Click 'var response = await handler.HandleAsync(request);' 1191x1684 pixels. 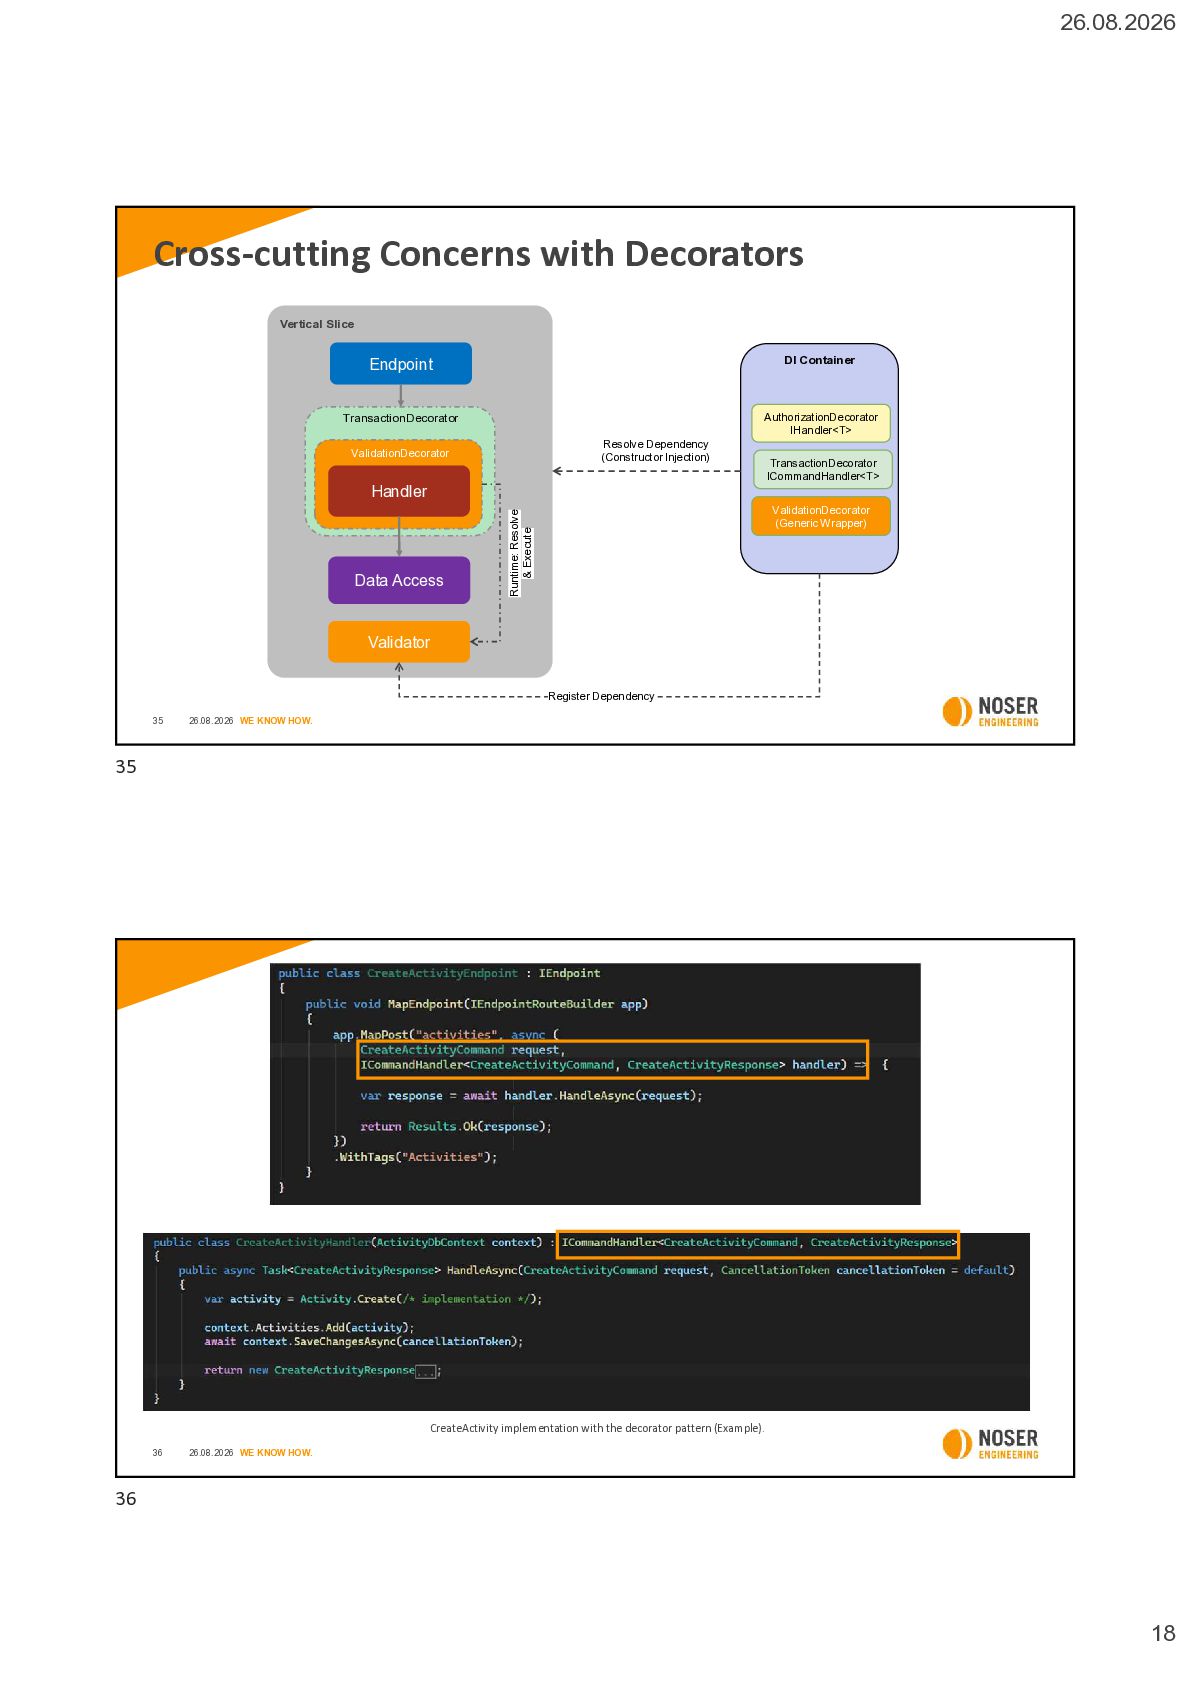tap(531, 1096)
